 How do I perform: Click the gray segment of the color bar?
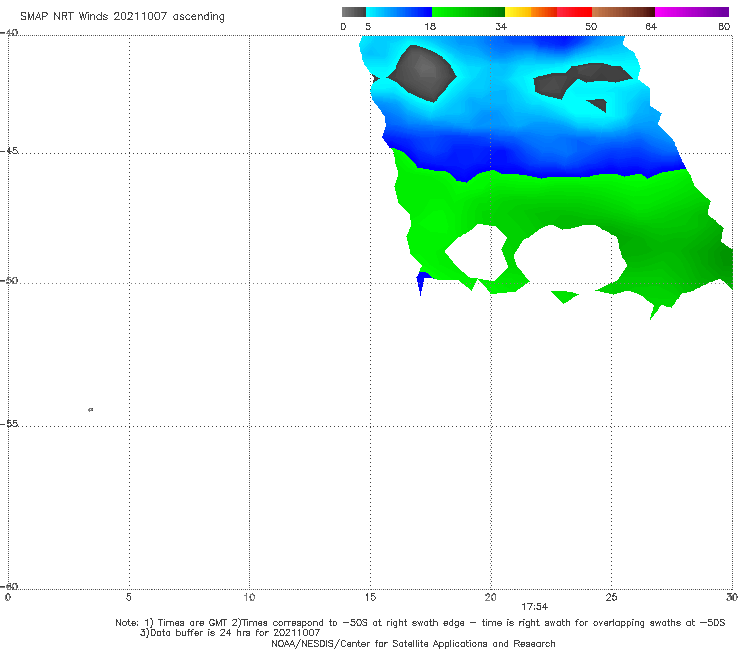(x=354, y=12)
